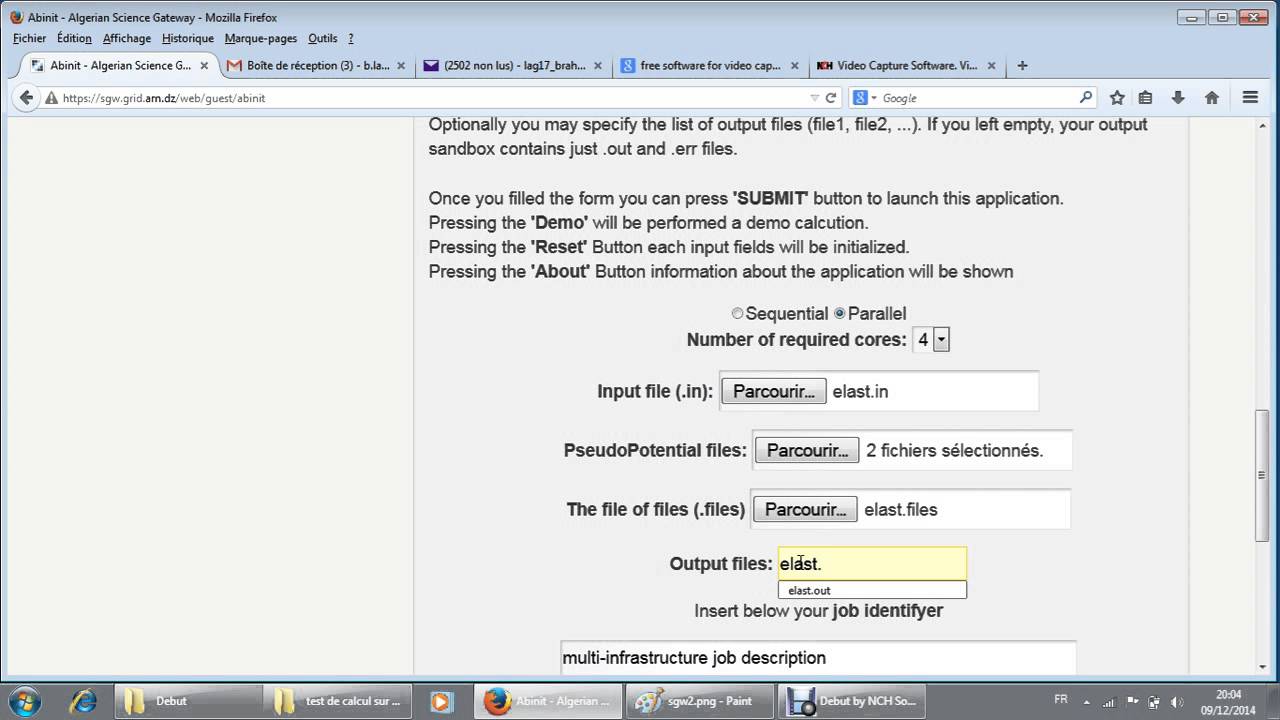
Task: Show hidden tray icons arrow
Action: (x=1087, y=701)
